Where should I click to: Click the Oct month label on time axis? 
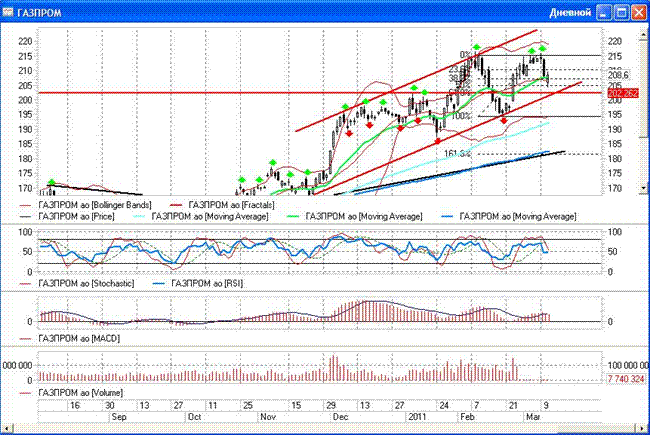point(194,417)
